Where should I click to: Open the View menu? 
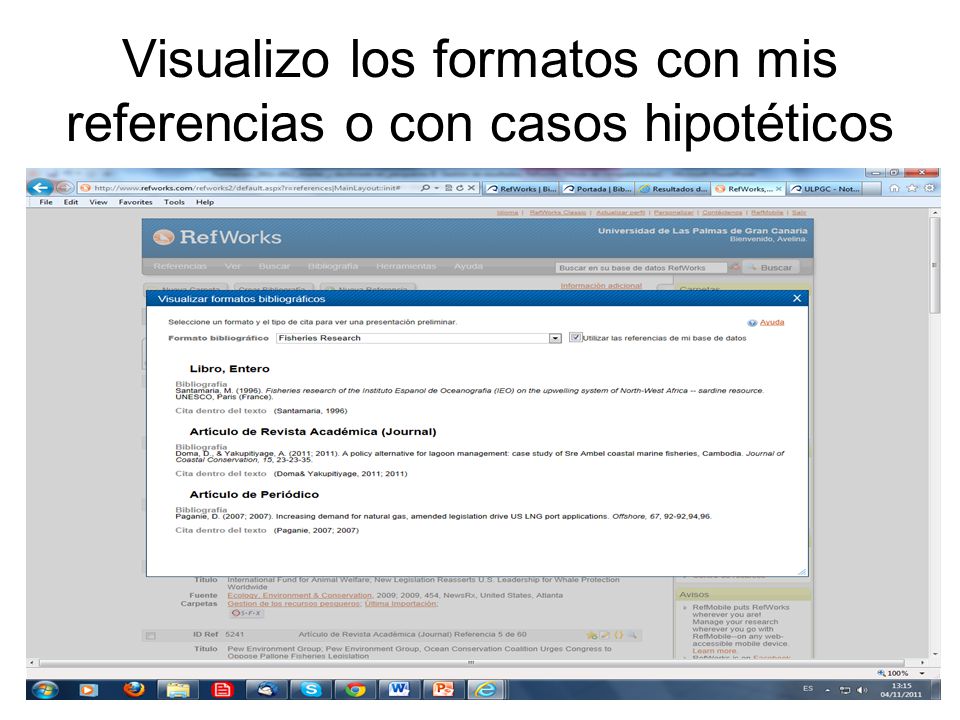[98, 202]
